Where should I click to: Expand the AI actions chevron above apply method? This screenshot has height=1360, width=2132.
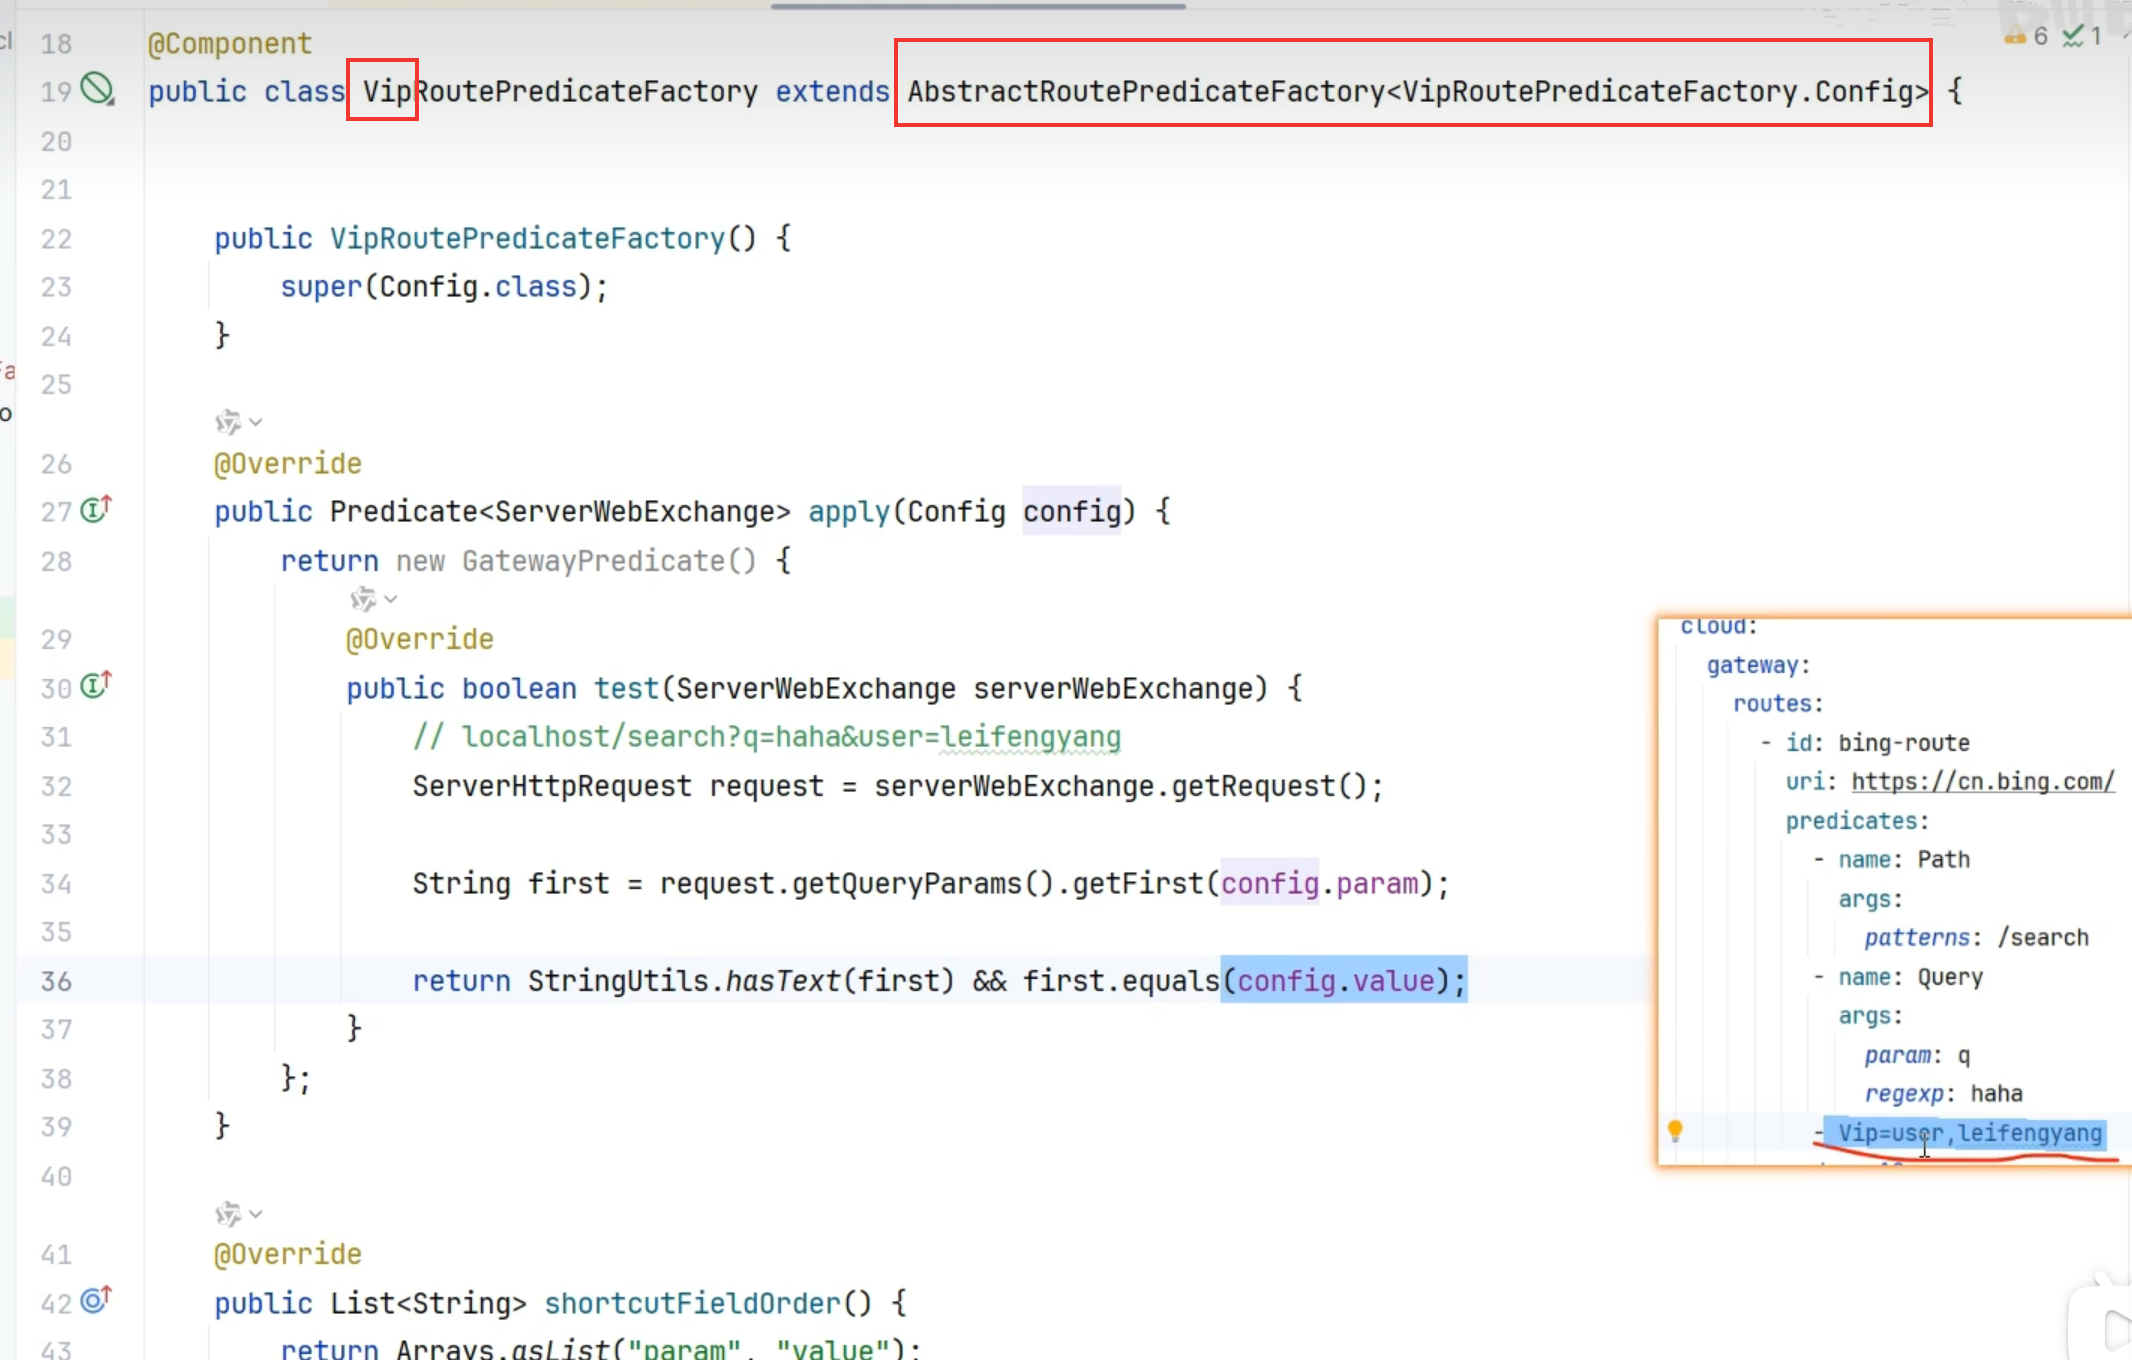256,422
